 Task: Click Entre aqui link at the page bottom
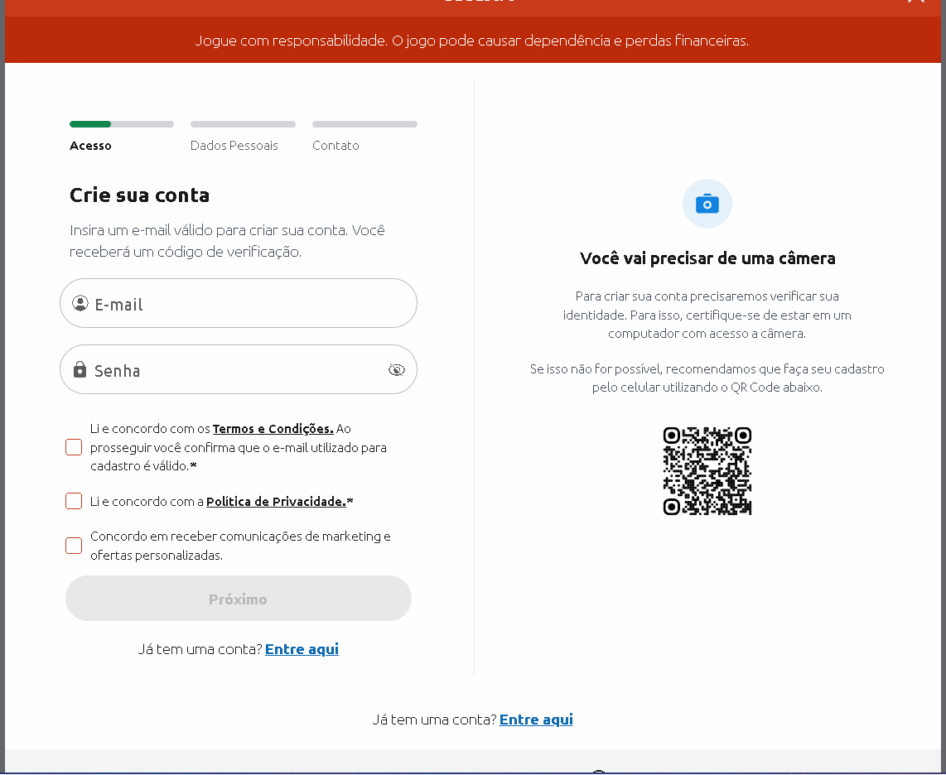pyautogui.click(x=536, y=719)
